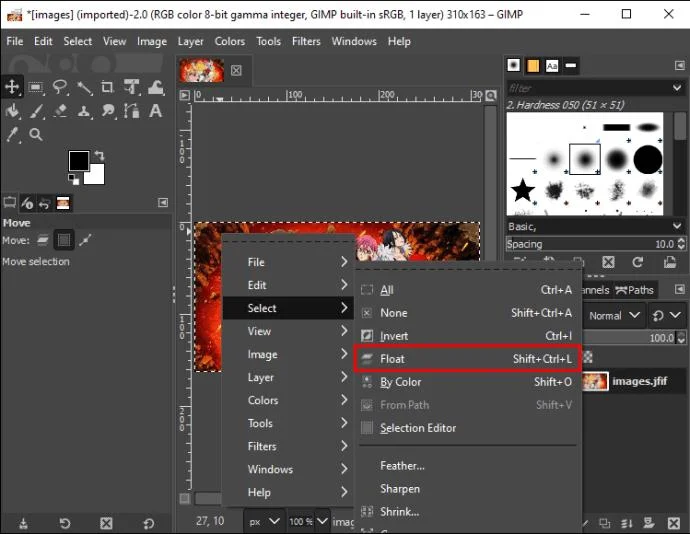This screenshot has width=690, height=534.
Task: Open the Tool Options tab
Action: [x=10, y=203]
